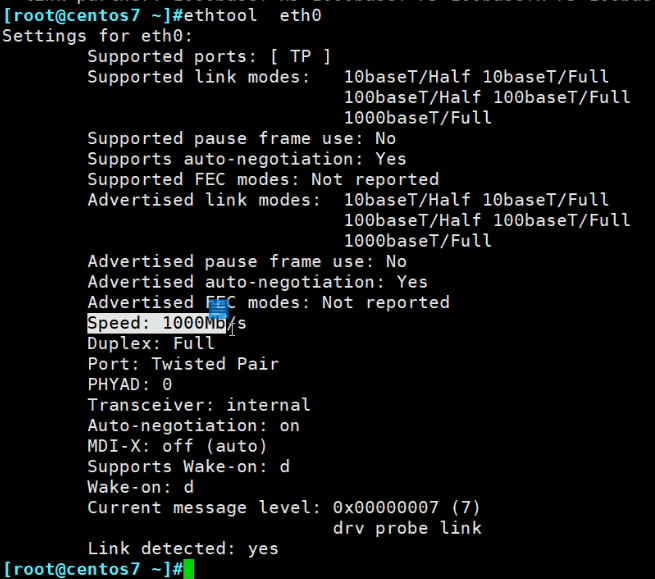Click the "Supported FEC modes: Not reported" line
This screenshot has height=579, width=655.
263,179
